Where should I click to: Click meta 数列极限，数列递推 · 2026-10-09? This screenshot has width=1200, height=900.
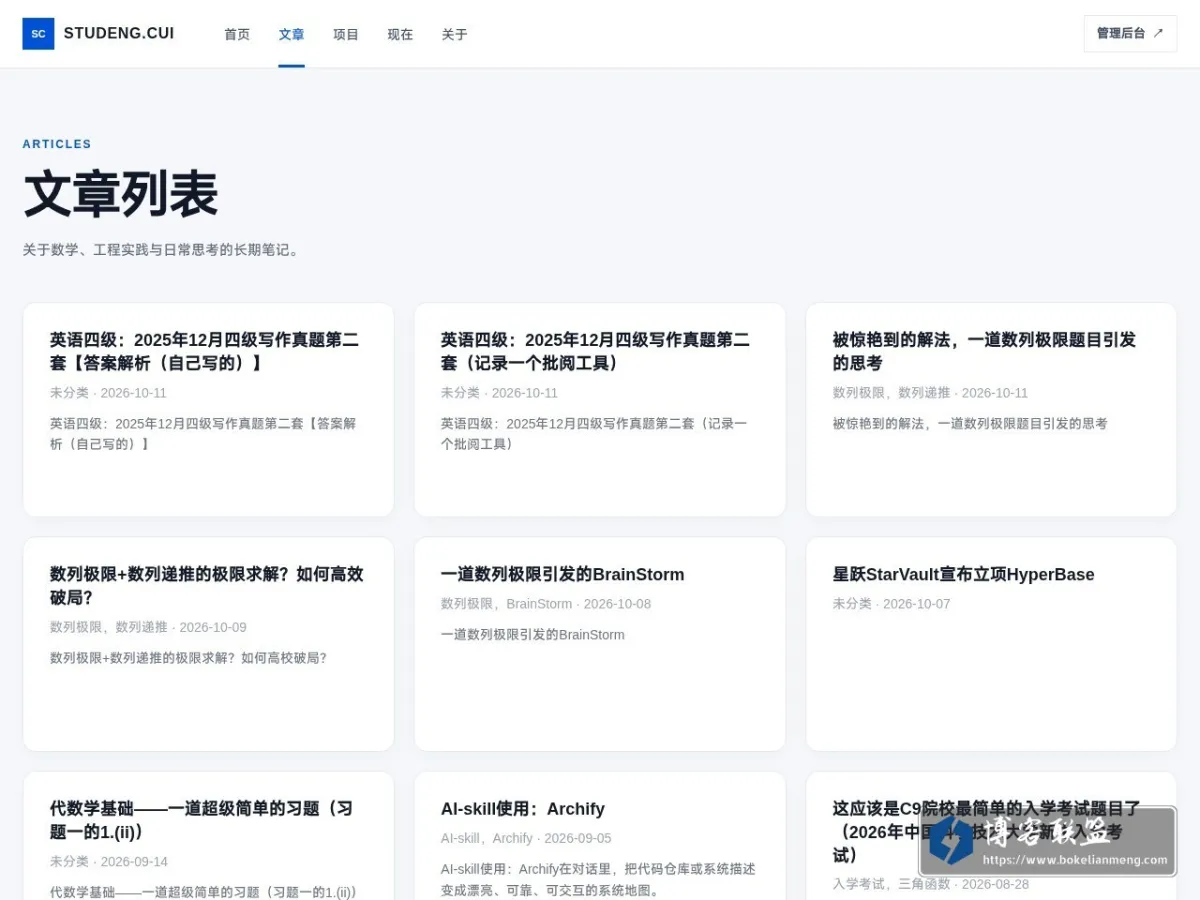(x=148, y=627)
